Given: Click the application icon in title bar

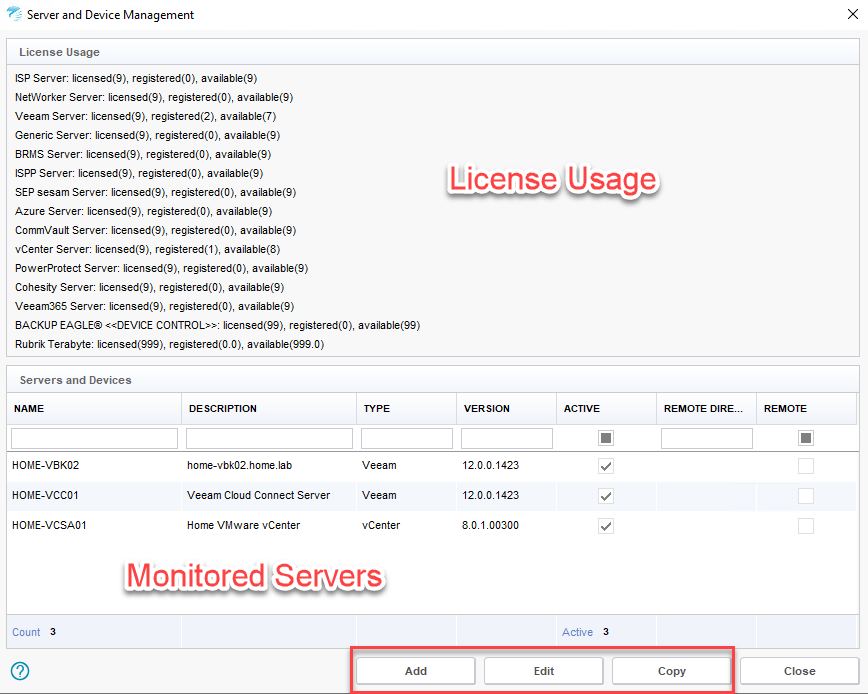Looking at the screenshot, I should coord(13,15).
